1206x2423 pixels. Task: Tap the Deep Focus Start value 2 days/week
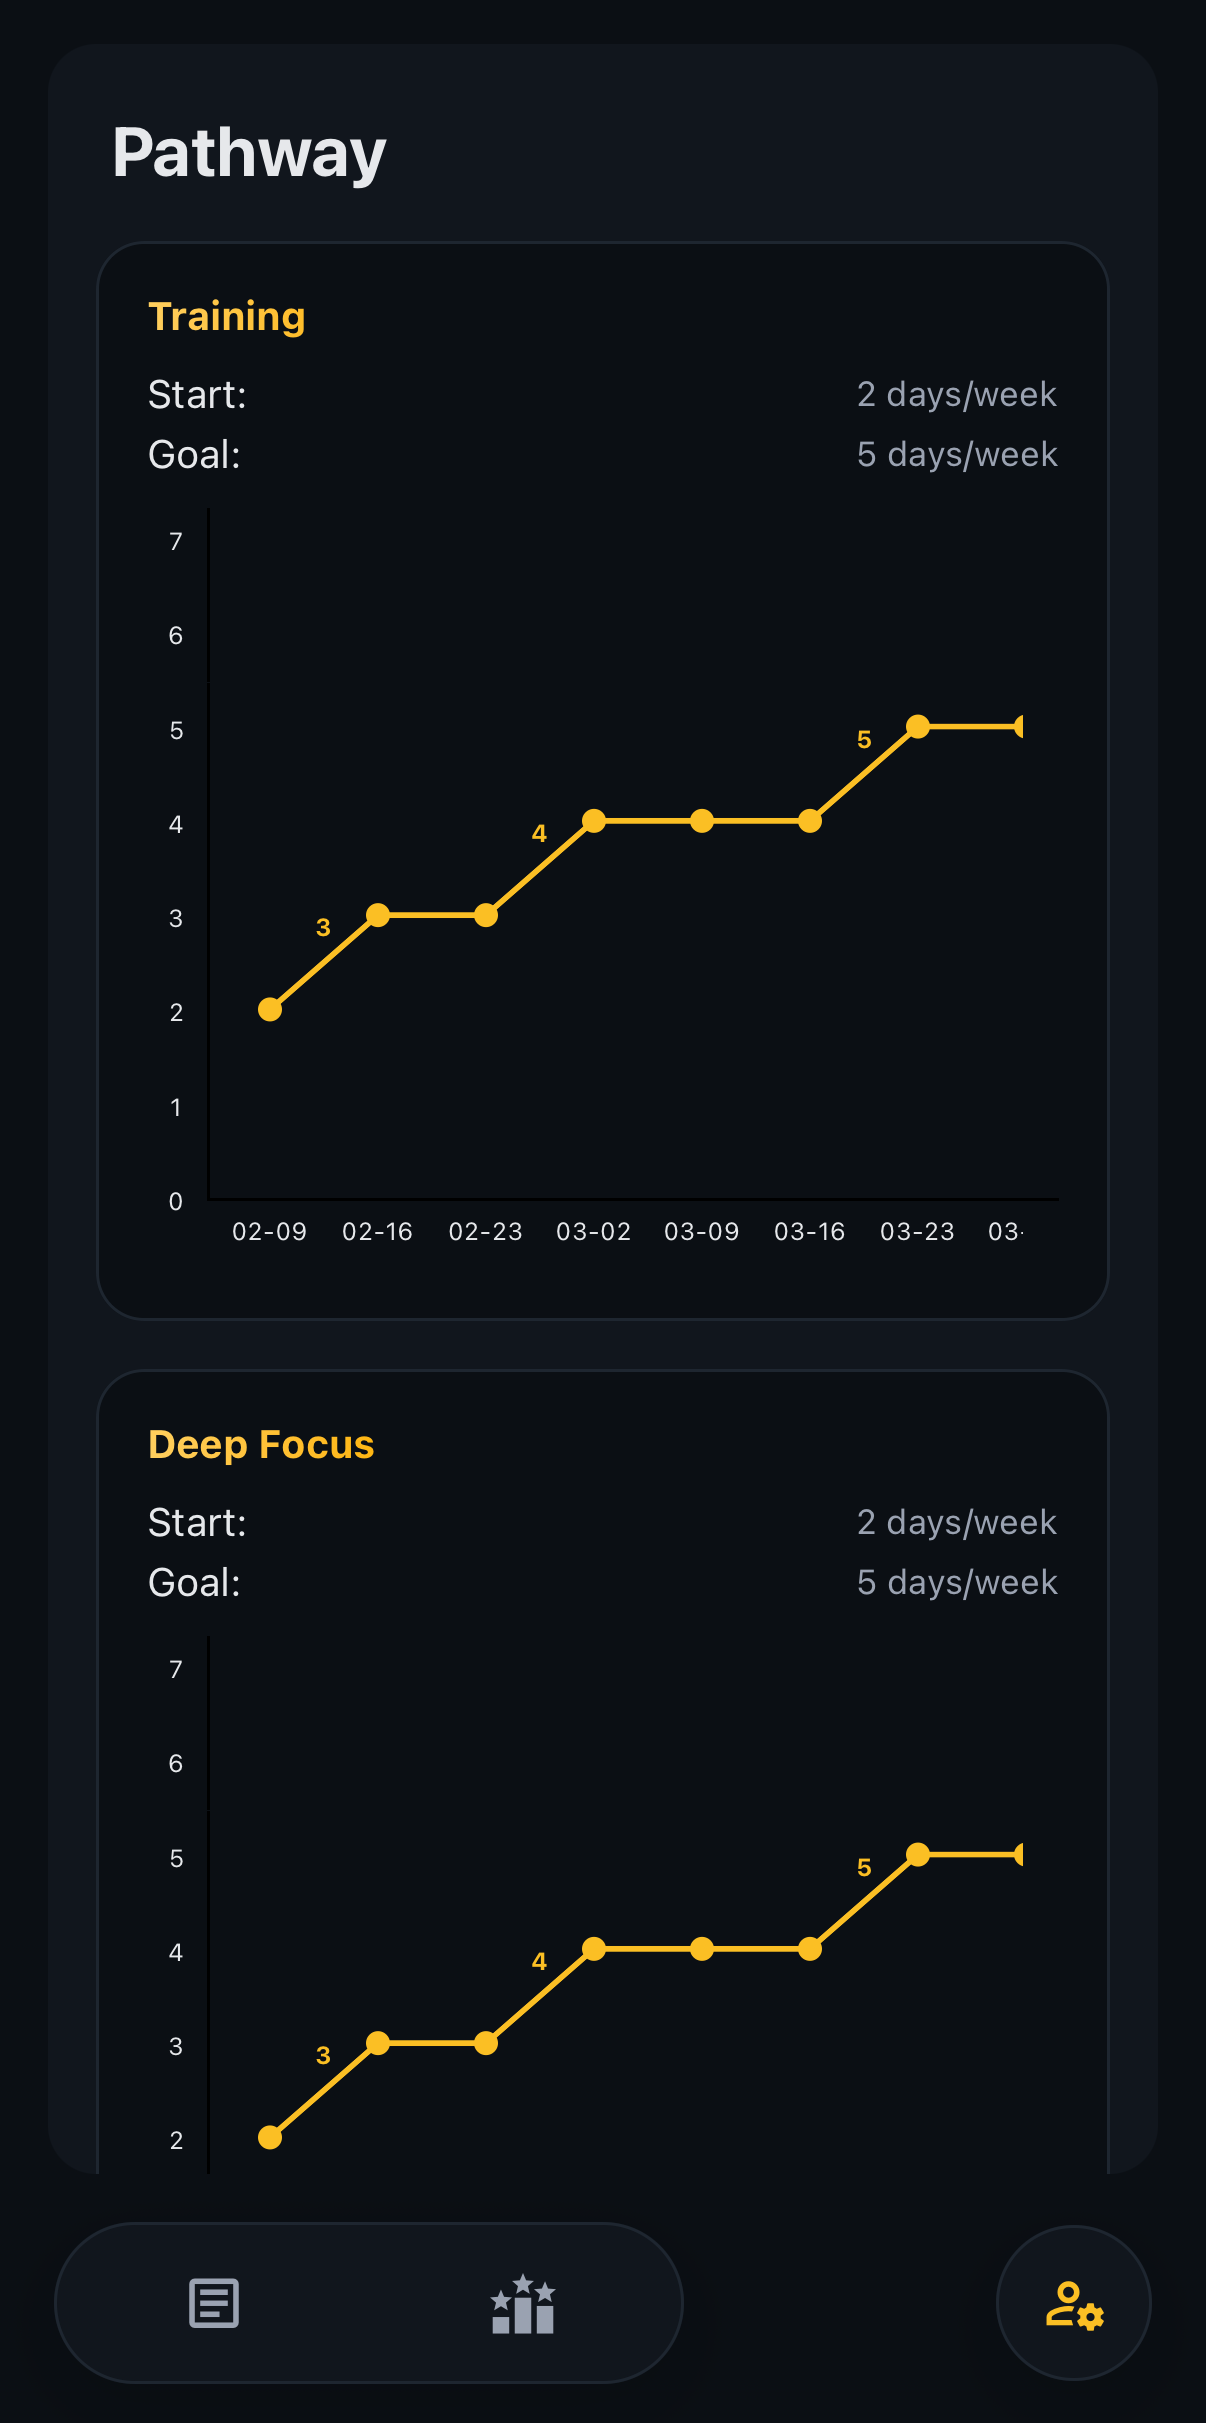coord(957,1521)
